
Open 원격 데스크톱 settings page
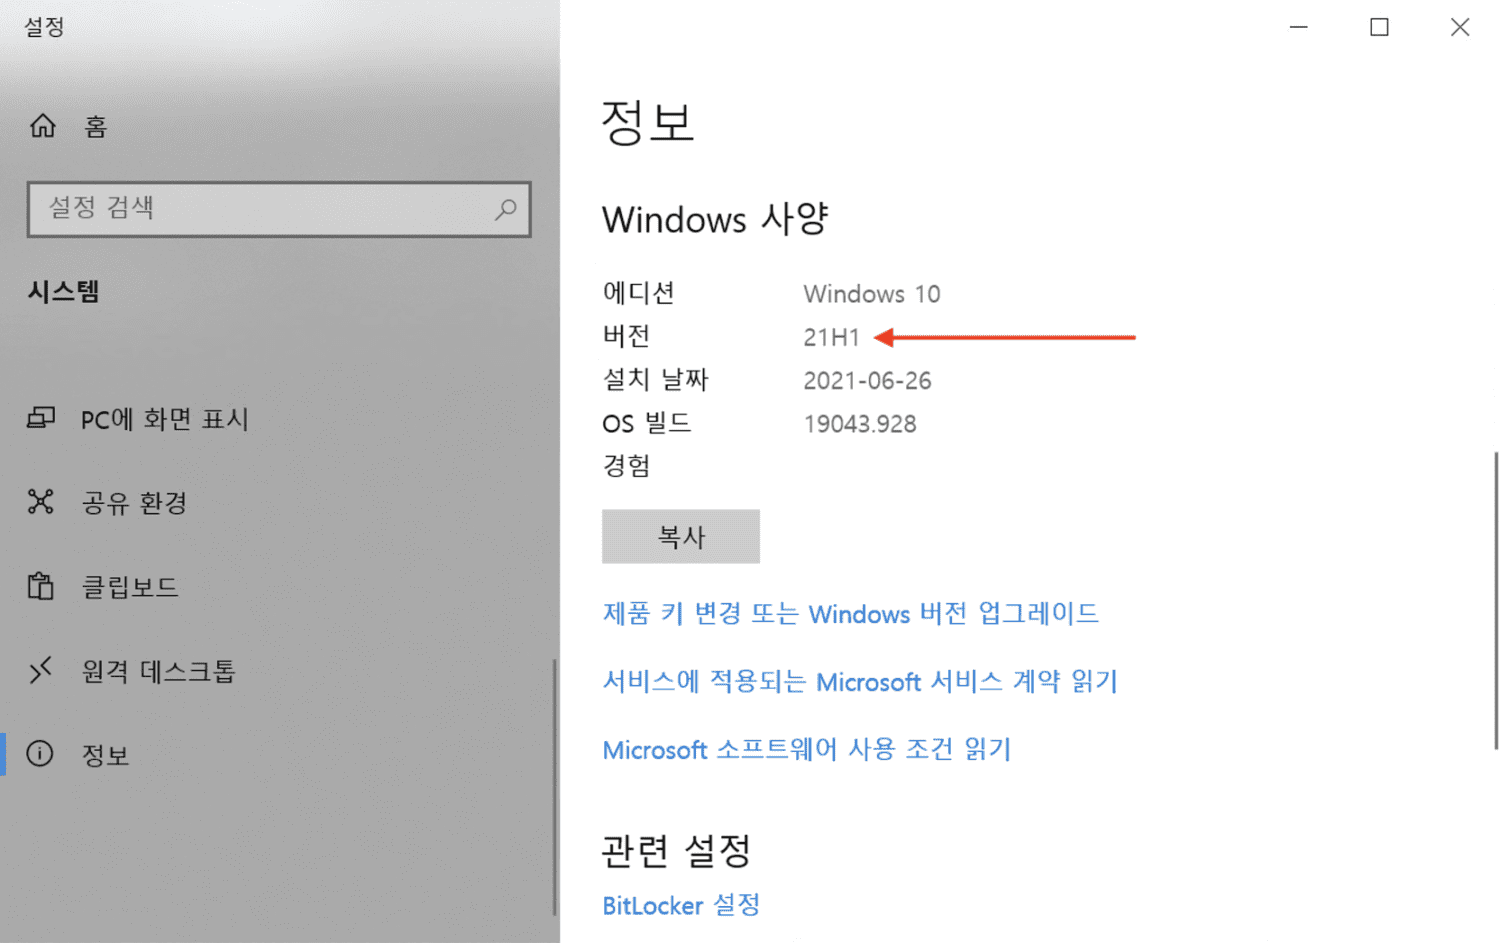coord(158,671)
